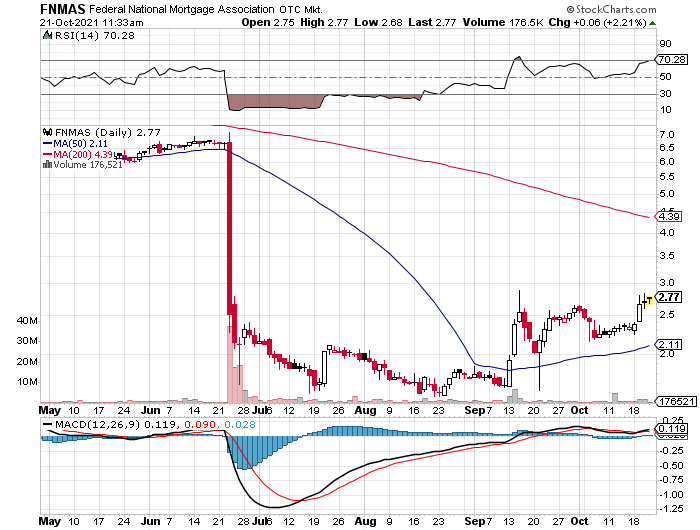Click the Sep label on upper date axis
Screen dimensions: 700x530
475,410
